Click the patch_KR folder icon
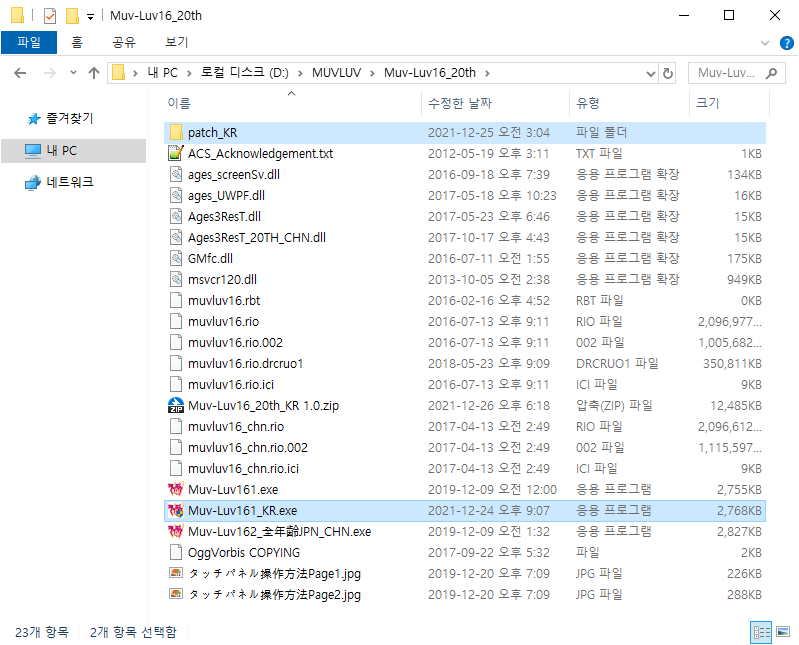 pyautogui.click(x=176, y=132)
